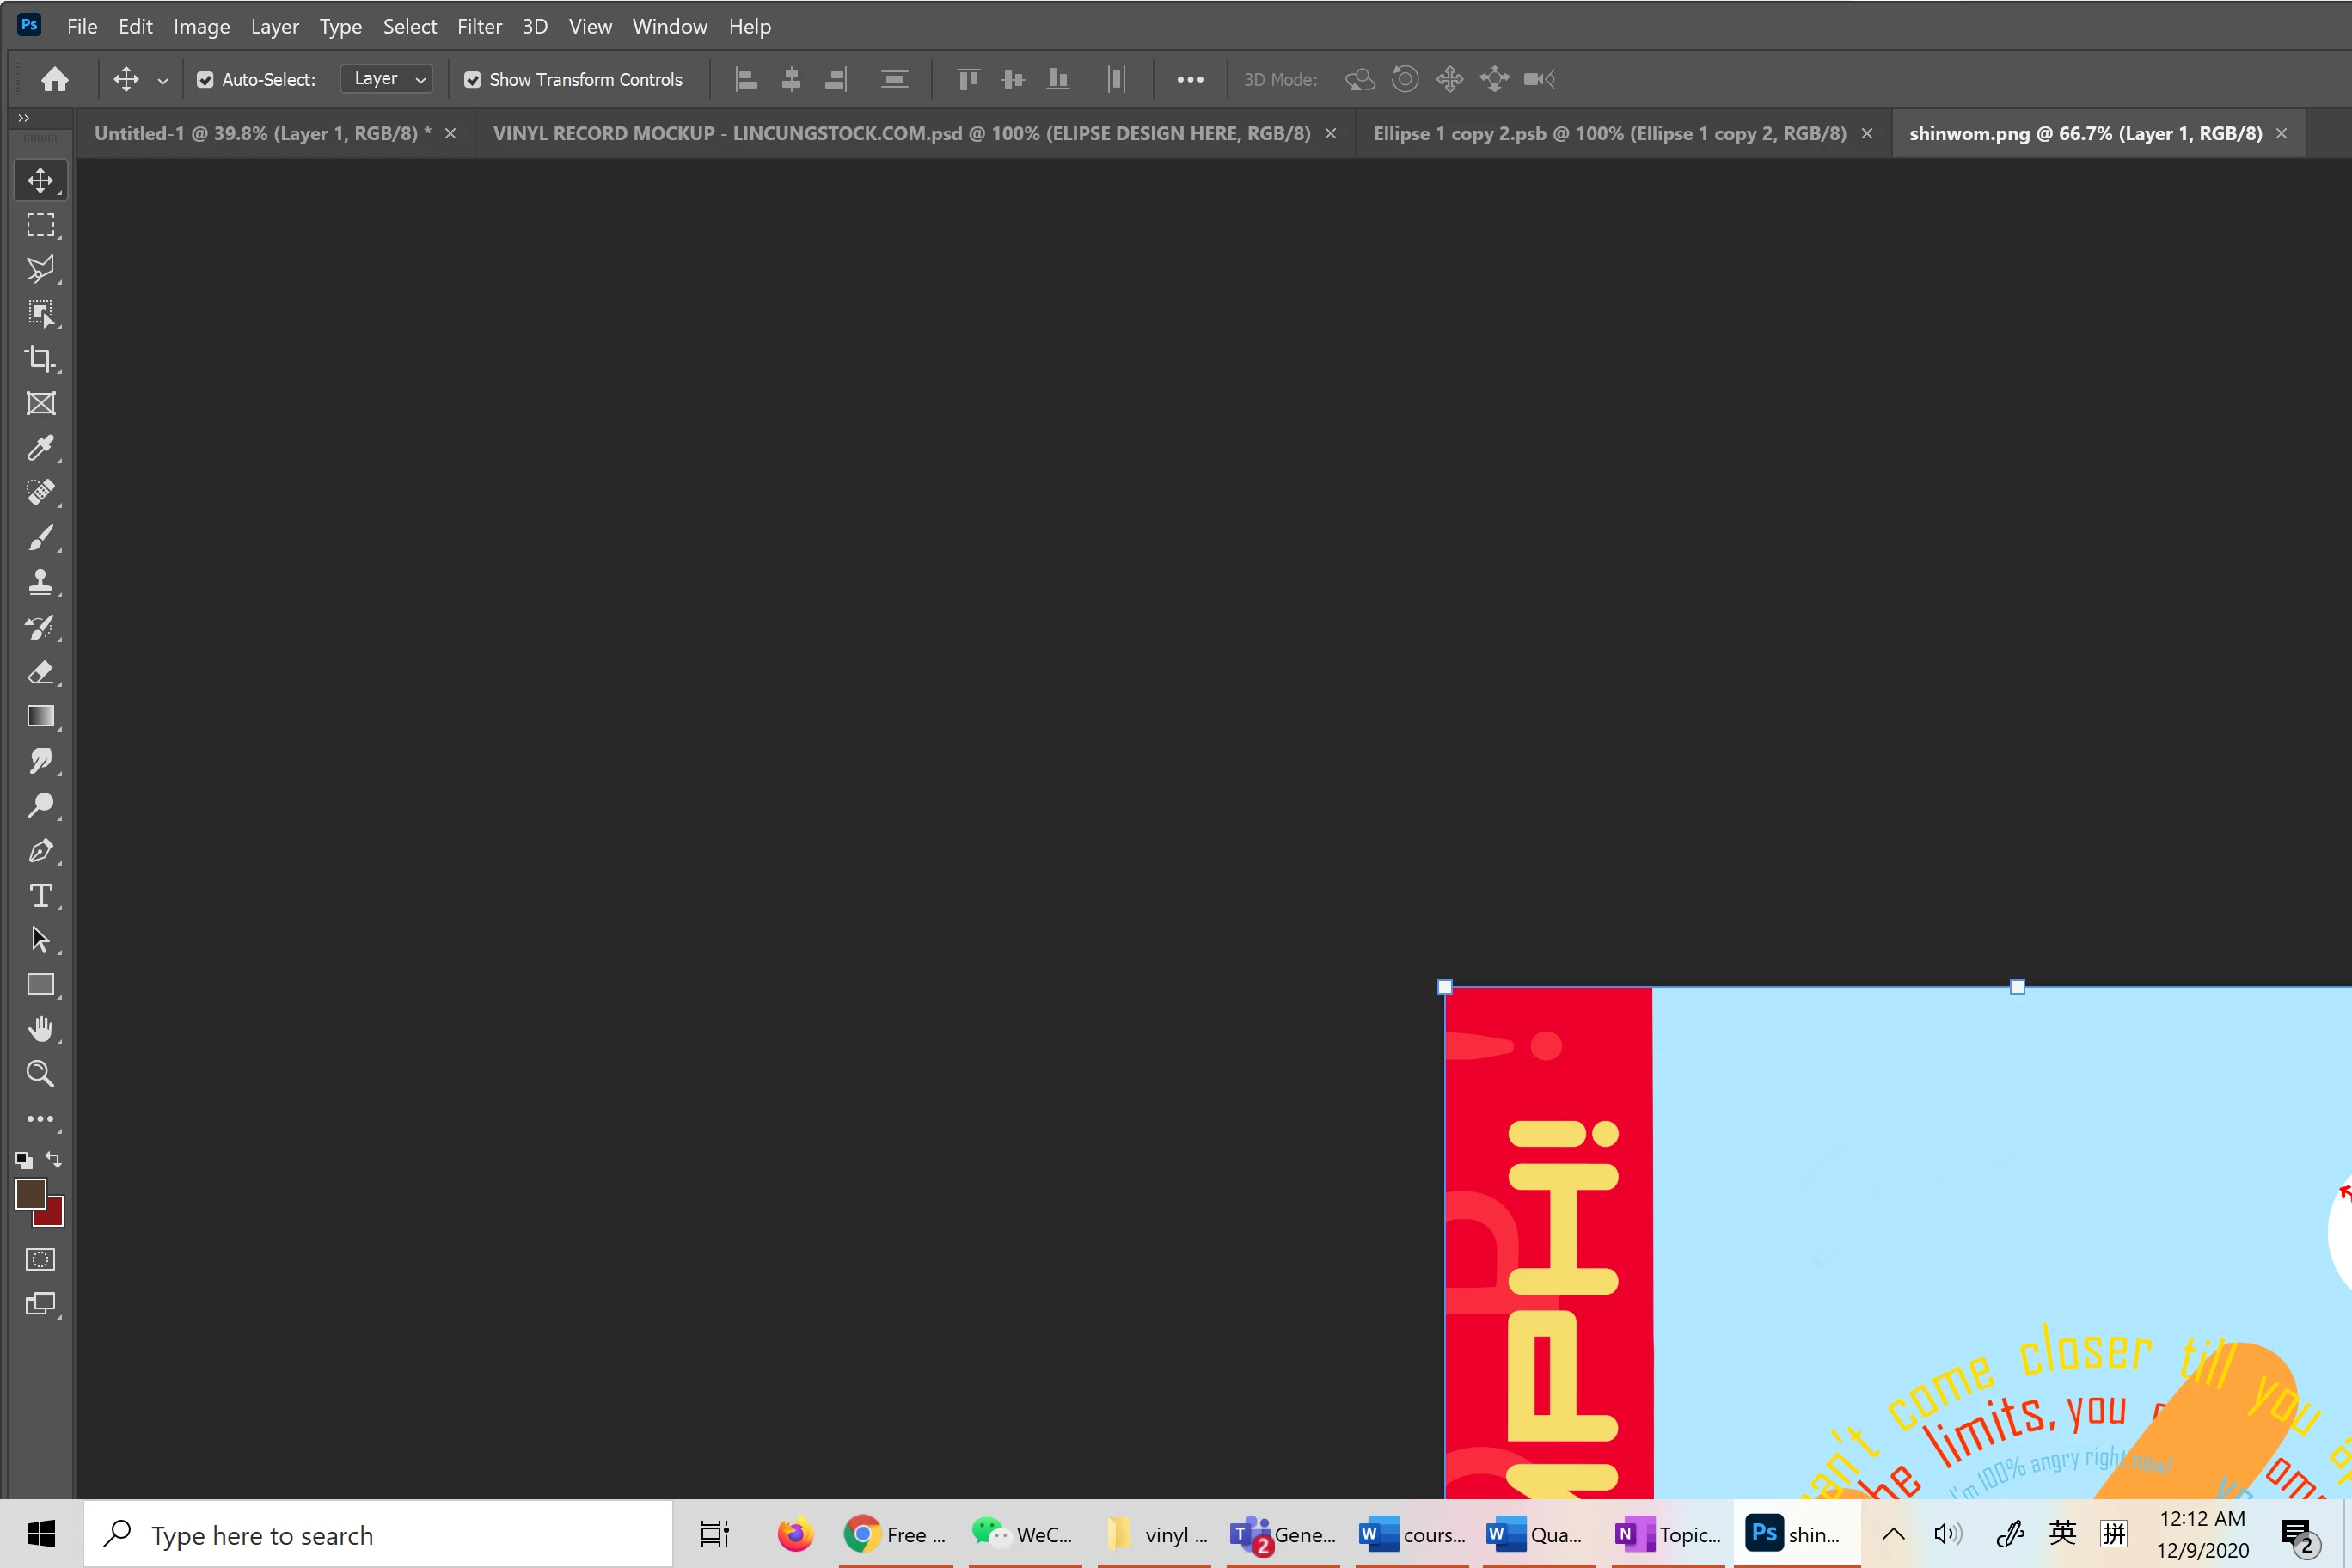
Task: Select the Zoom tool
Action: point(40,1074)
